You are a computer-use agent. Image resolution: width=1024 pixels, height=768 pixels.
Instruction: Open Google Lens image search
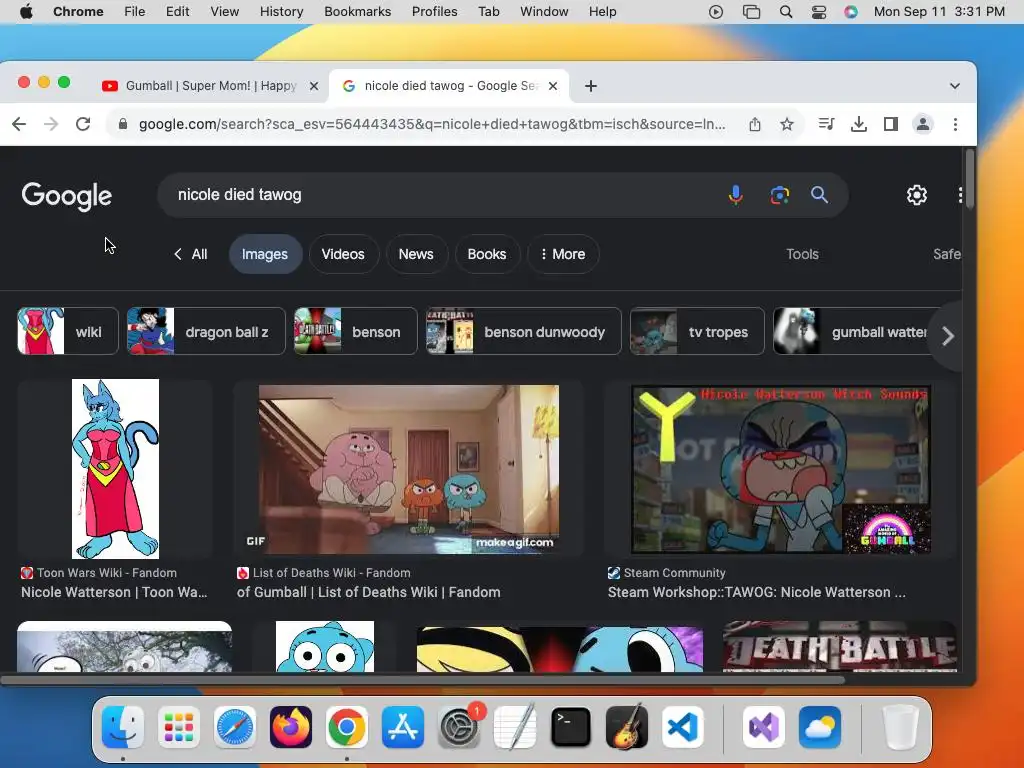click(779, 195)
